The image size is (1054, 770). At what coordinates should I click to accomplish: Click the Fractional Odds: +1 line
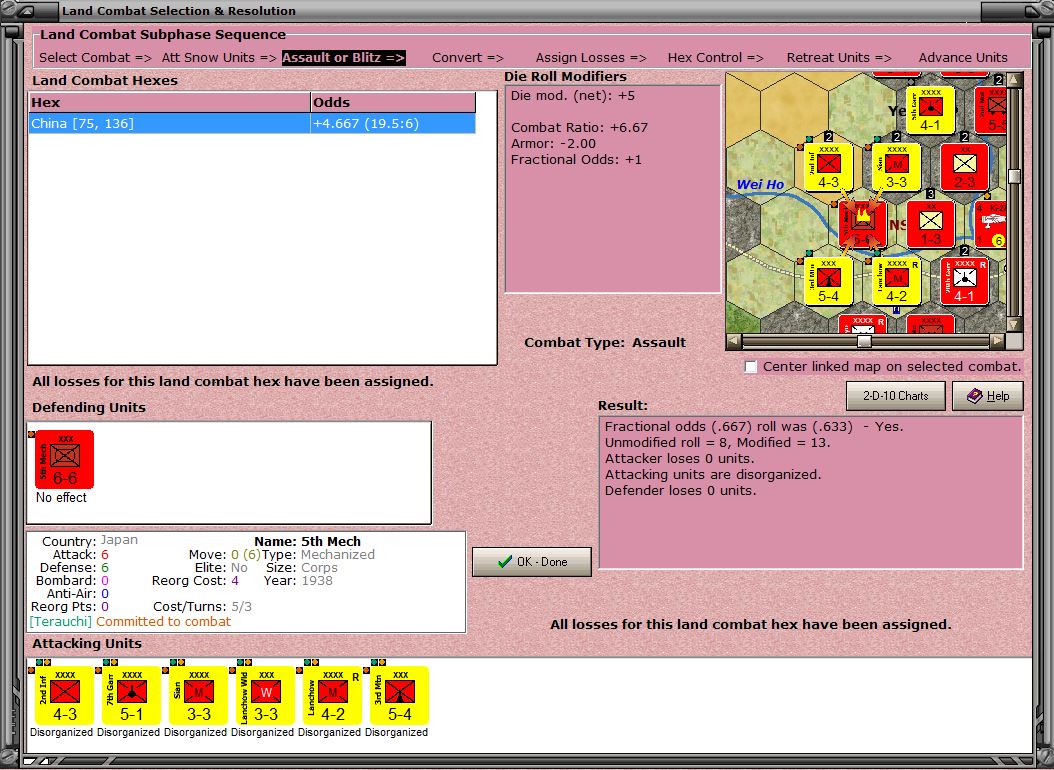(576, 160)
